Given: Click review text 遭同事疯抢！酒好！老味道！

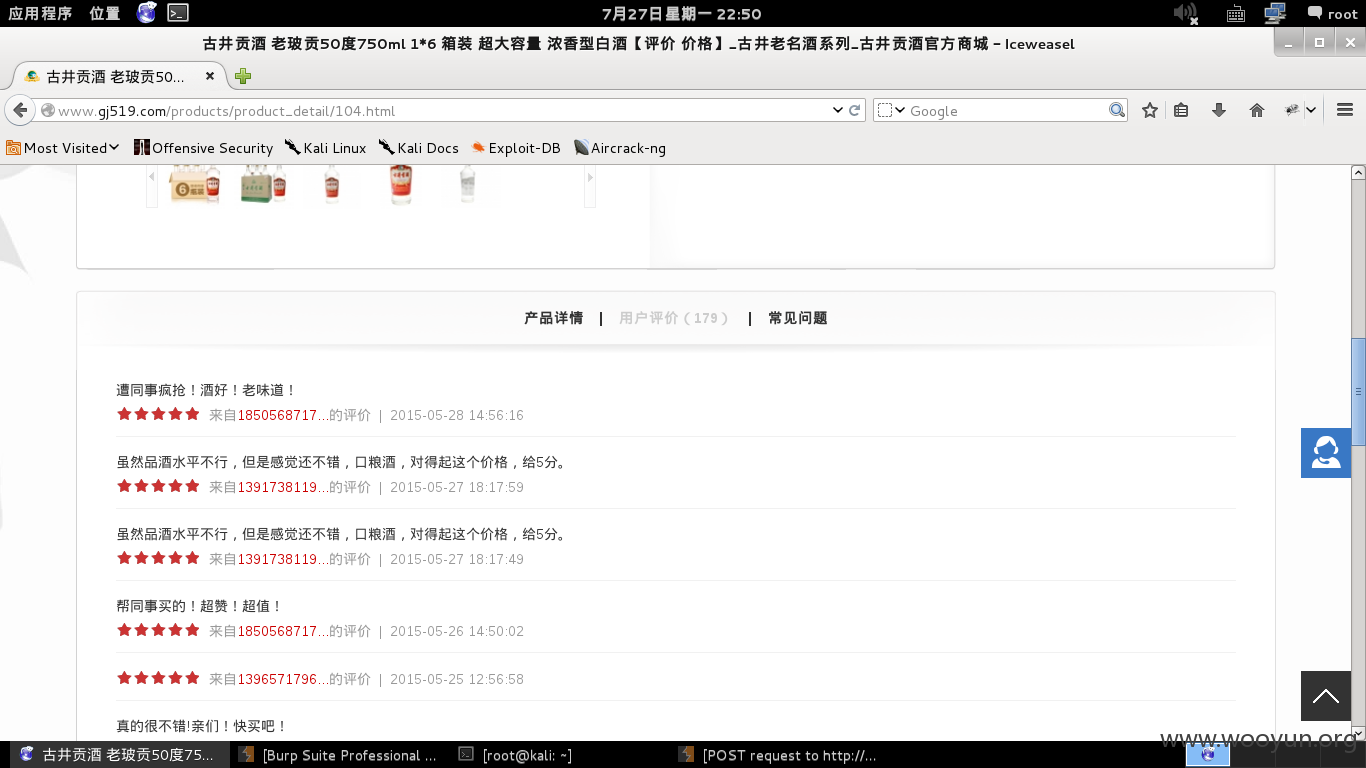Looking at the screenshot, I should pyautogui.click(x=206, y=390).
